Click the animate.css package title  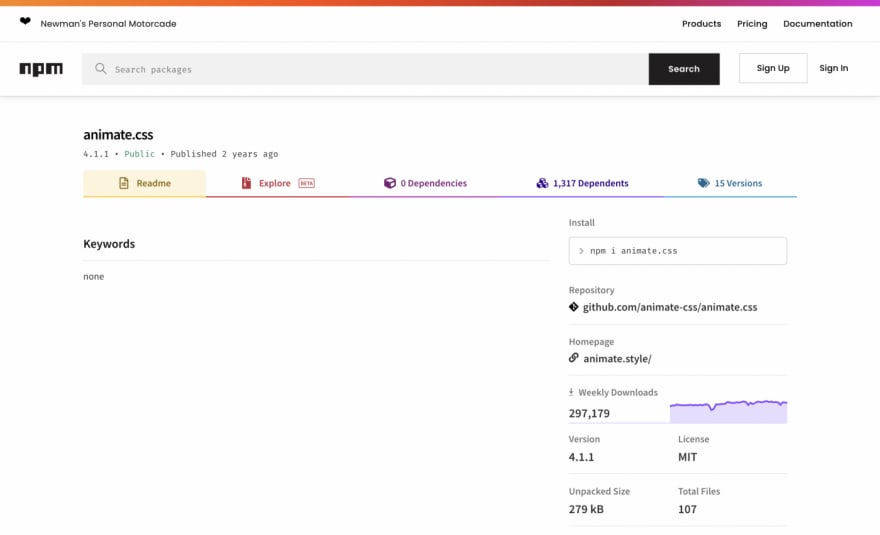(x=118, y=134)
